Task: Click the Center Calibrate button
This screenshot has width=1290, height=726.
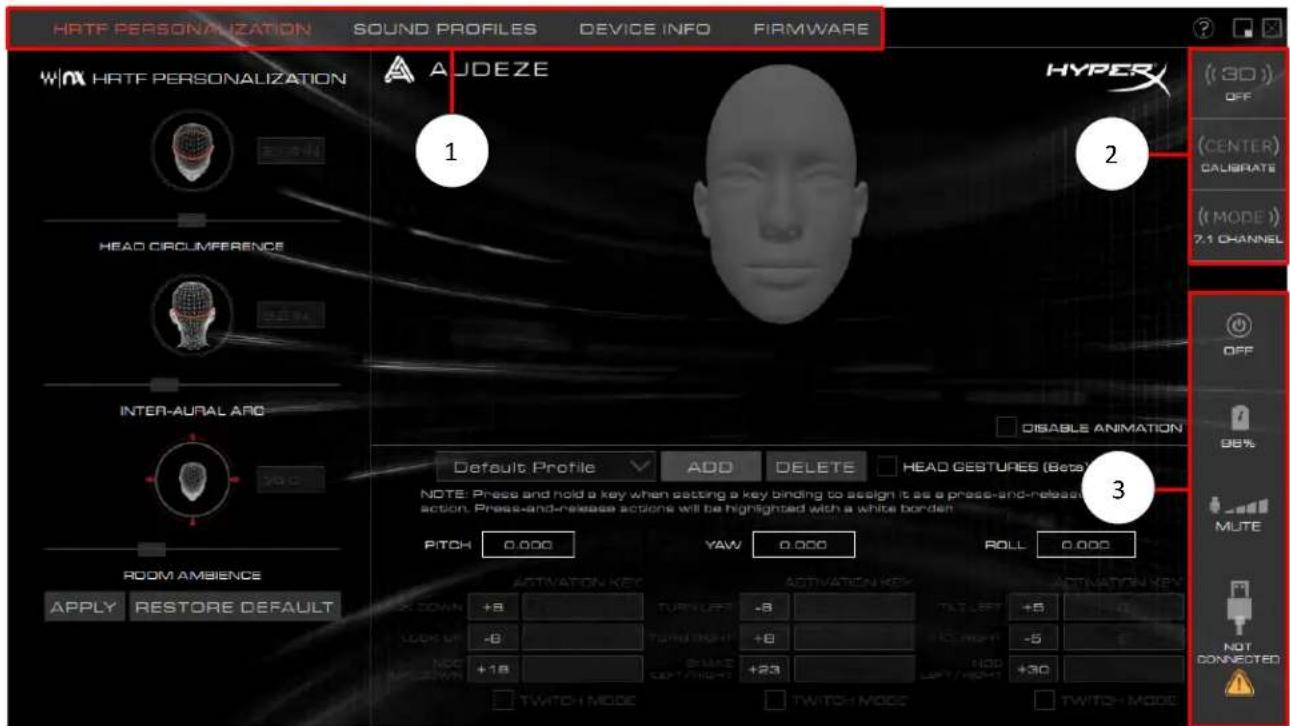Action: click(1237, 156)
